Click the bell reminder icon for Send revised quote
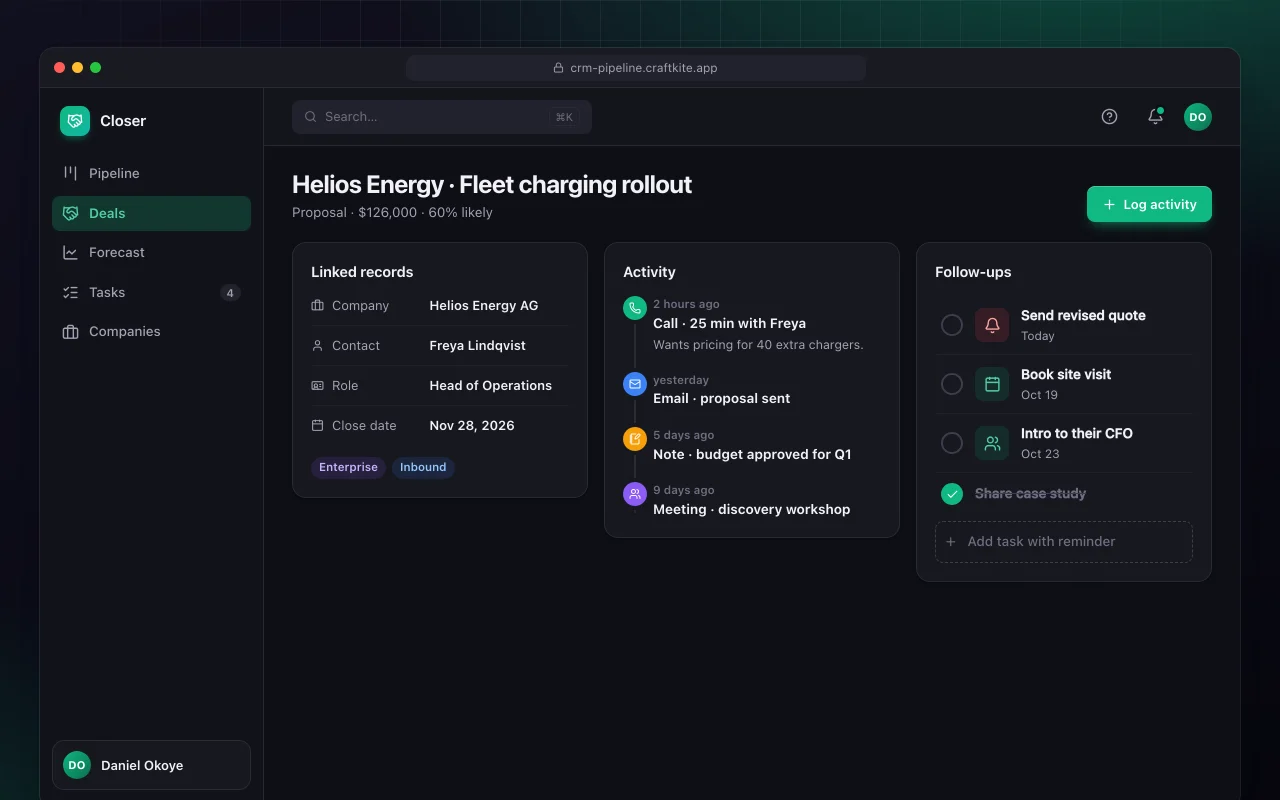Viewport: 1280px width, 800px height. [x=992, y=325]
